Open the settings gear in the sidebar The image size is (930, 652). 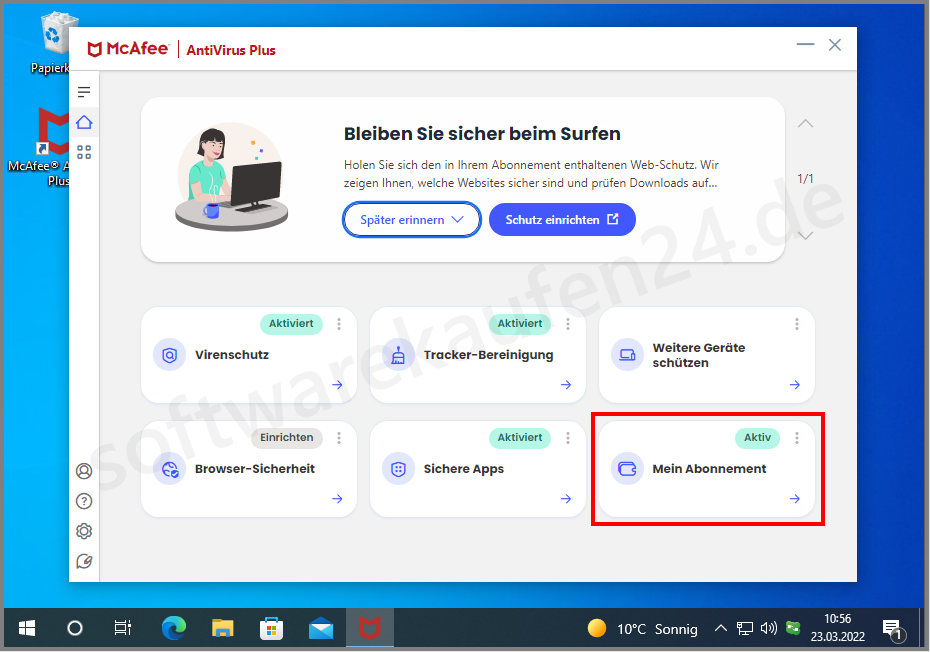click(x=84, y=530)
